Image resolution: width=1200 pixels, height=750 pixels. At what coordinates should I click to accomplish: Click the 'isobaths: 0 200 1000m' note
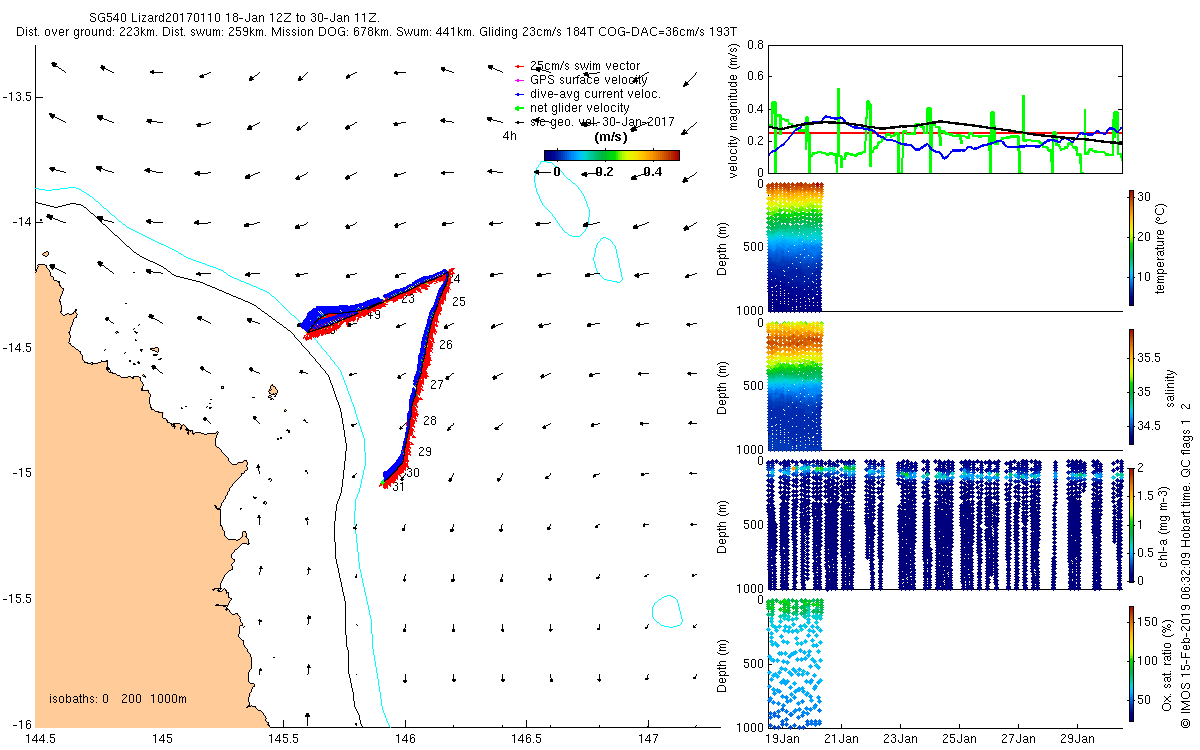point(118,699)
